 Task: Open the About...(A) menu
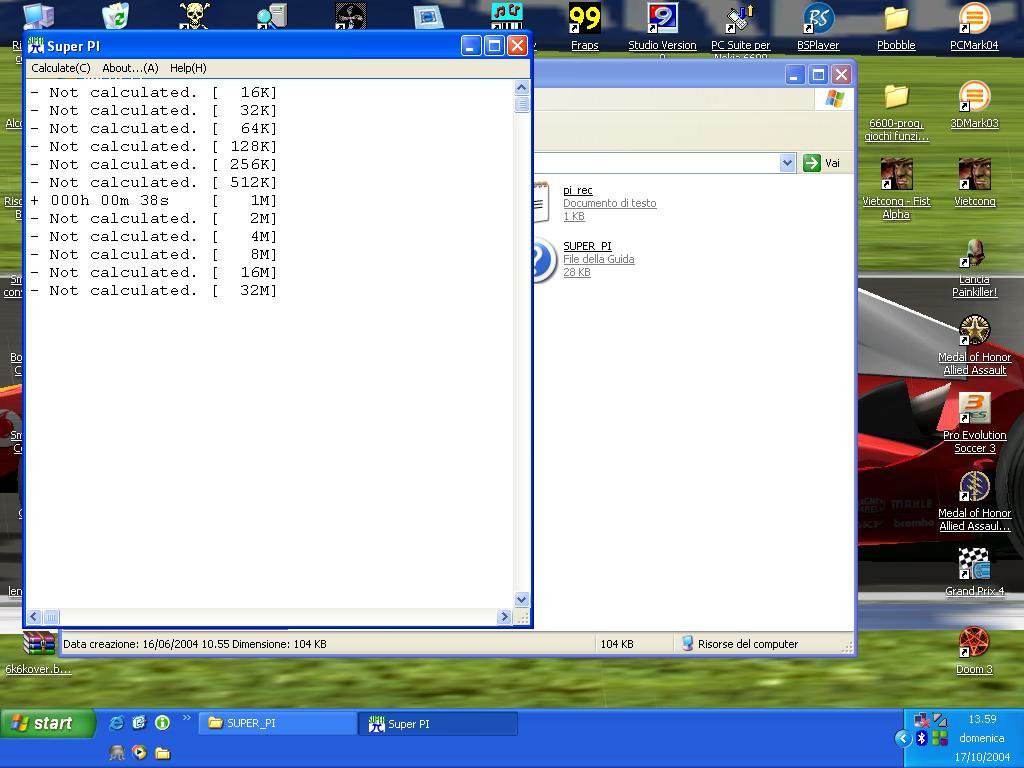coord(130,68)
